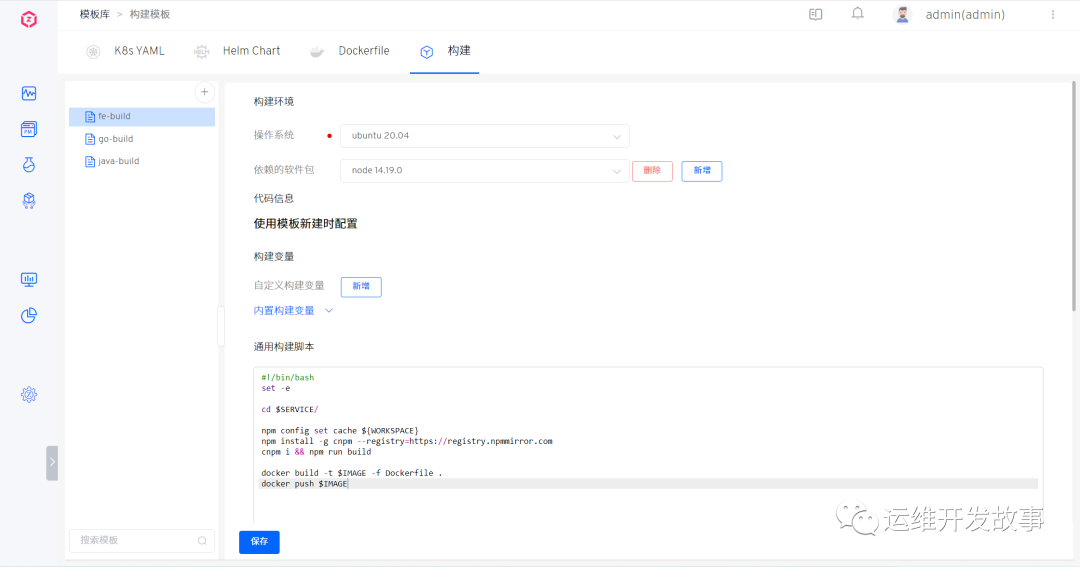Click inside the build script editor

tap(647, 444)
